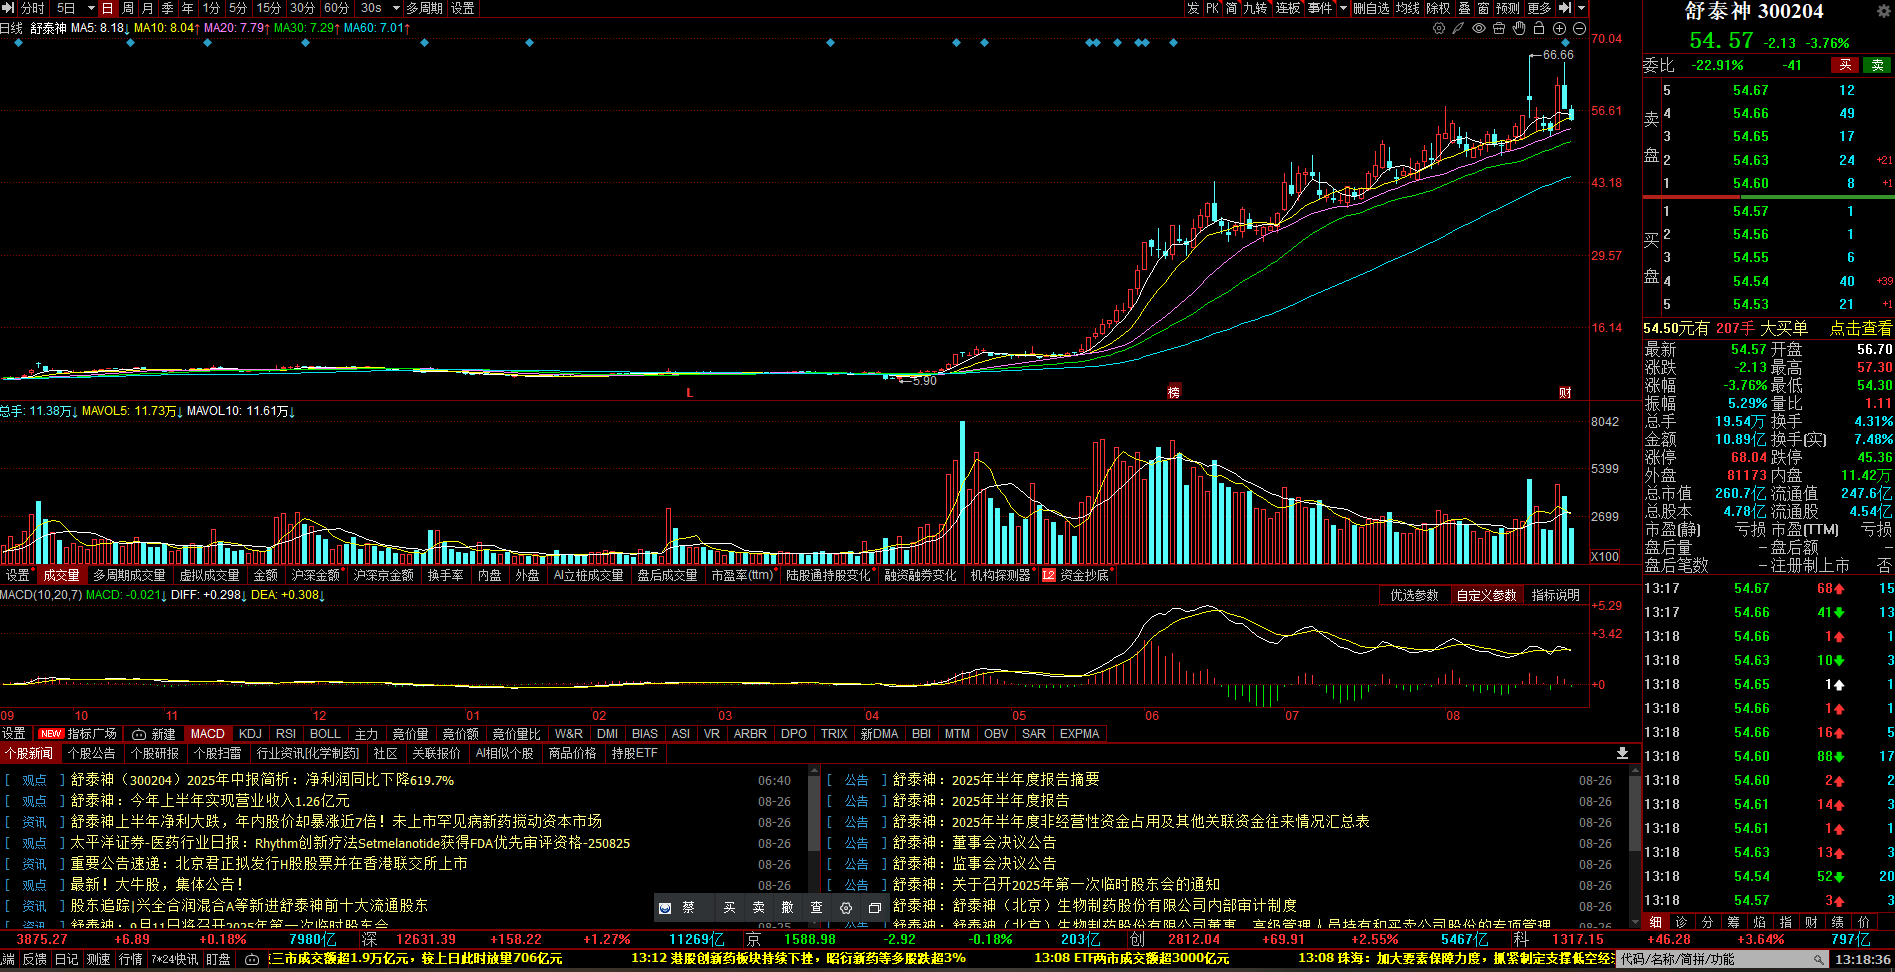This screenshot has height=972, width=1895.
Task: Click 禁 button on floating trade bar
Action: (x=688, y=907)
